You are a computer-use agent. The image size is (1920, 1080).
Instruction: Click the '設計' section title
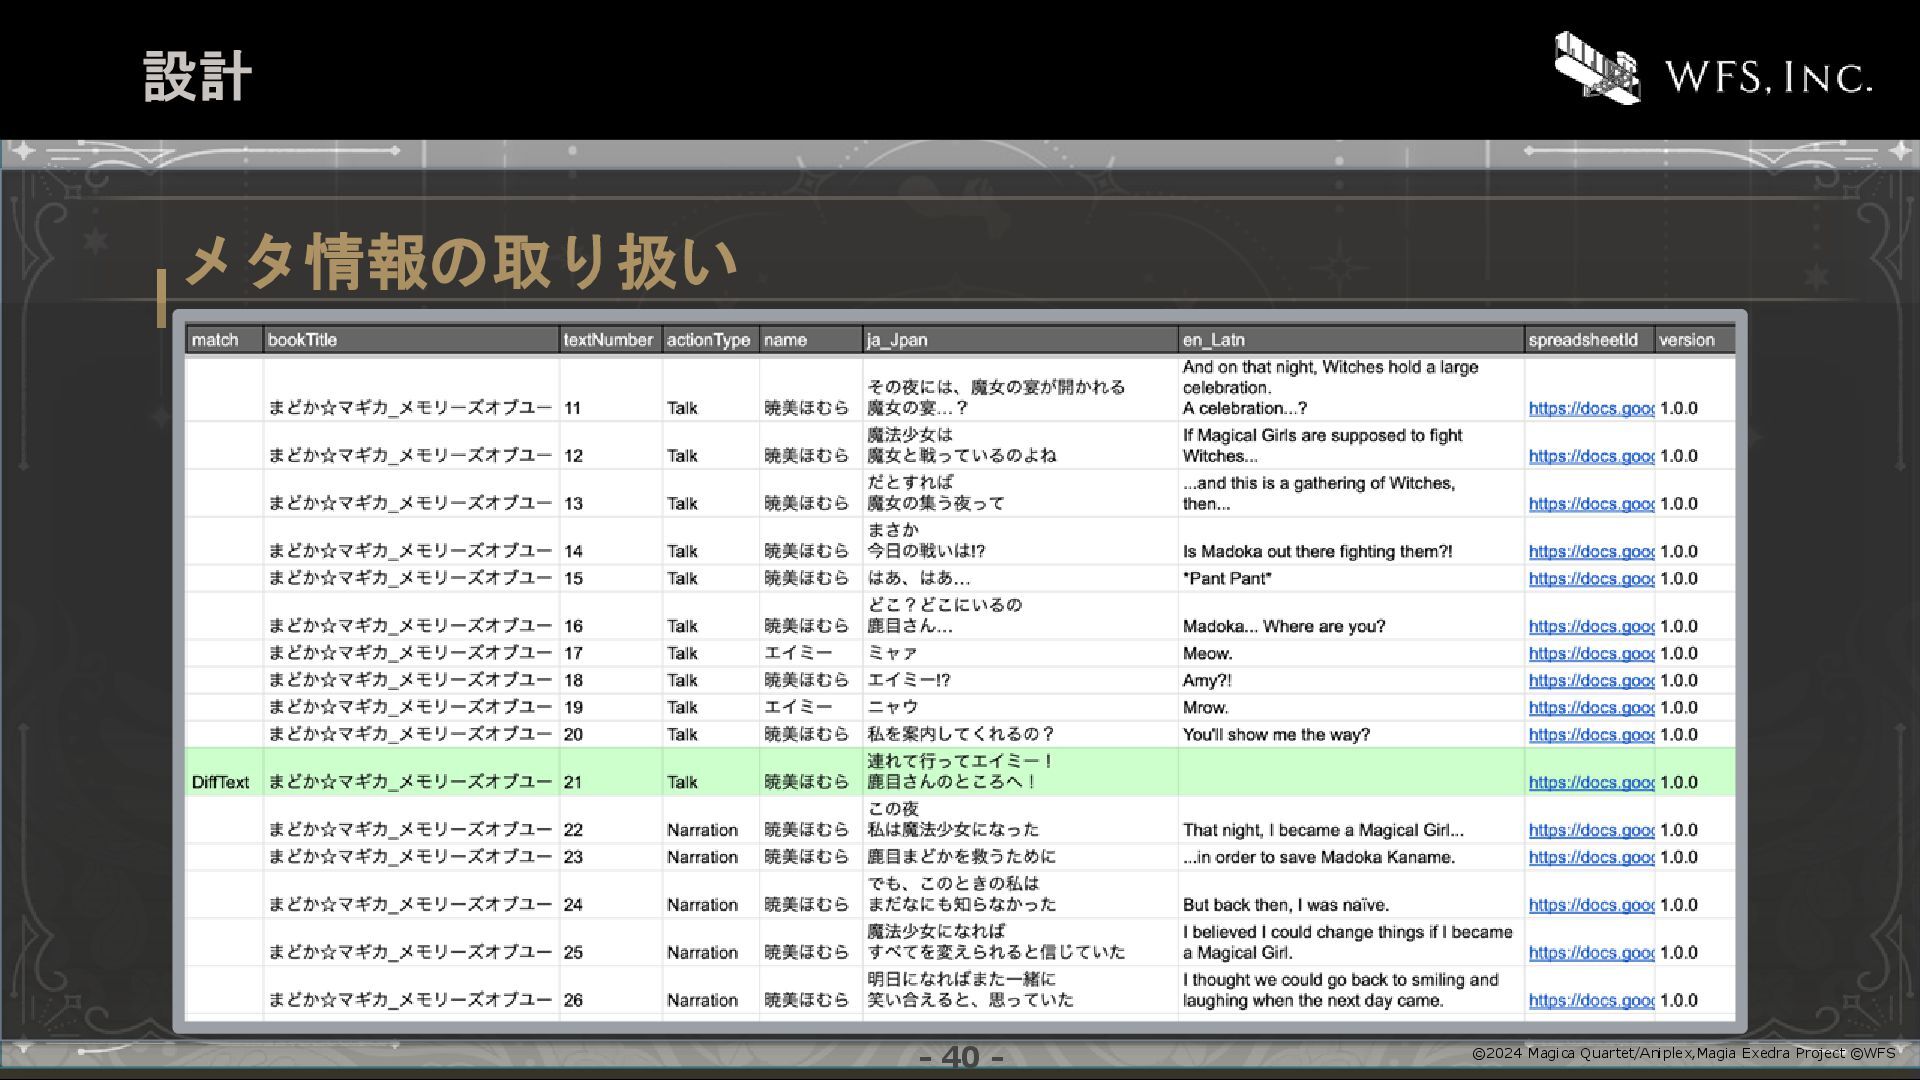(x=197, y=77)
